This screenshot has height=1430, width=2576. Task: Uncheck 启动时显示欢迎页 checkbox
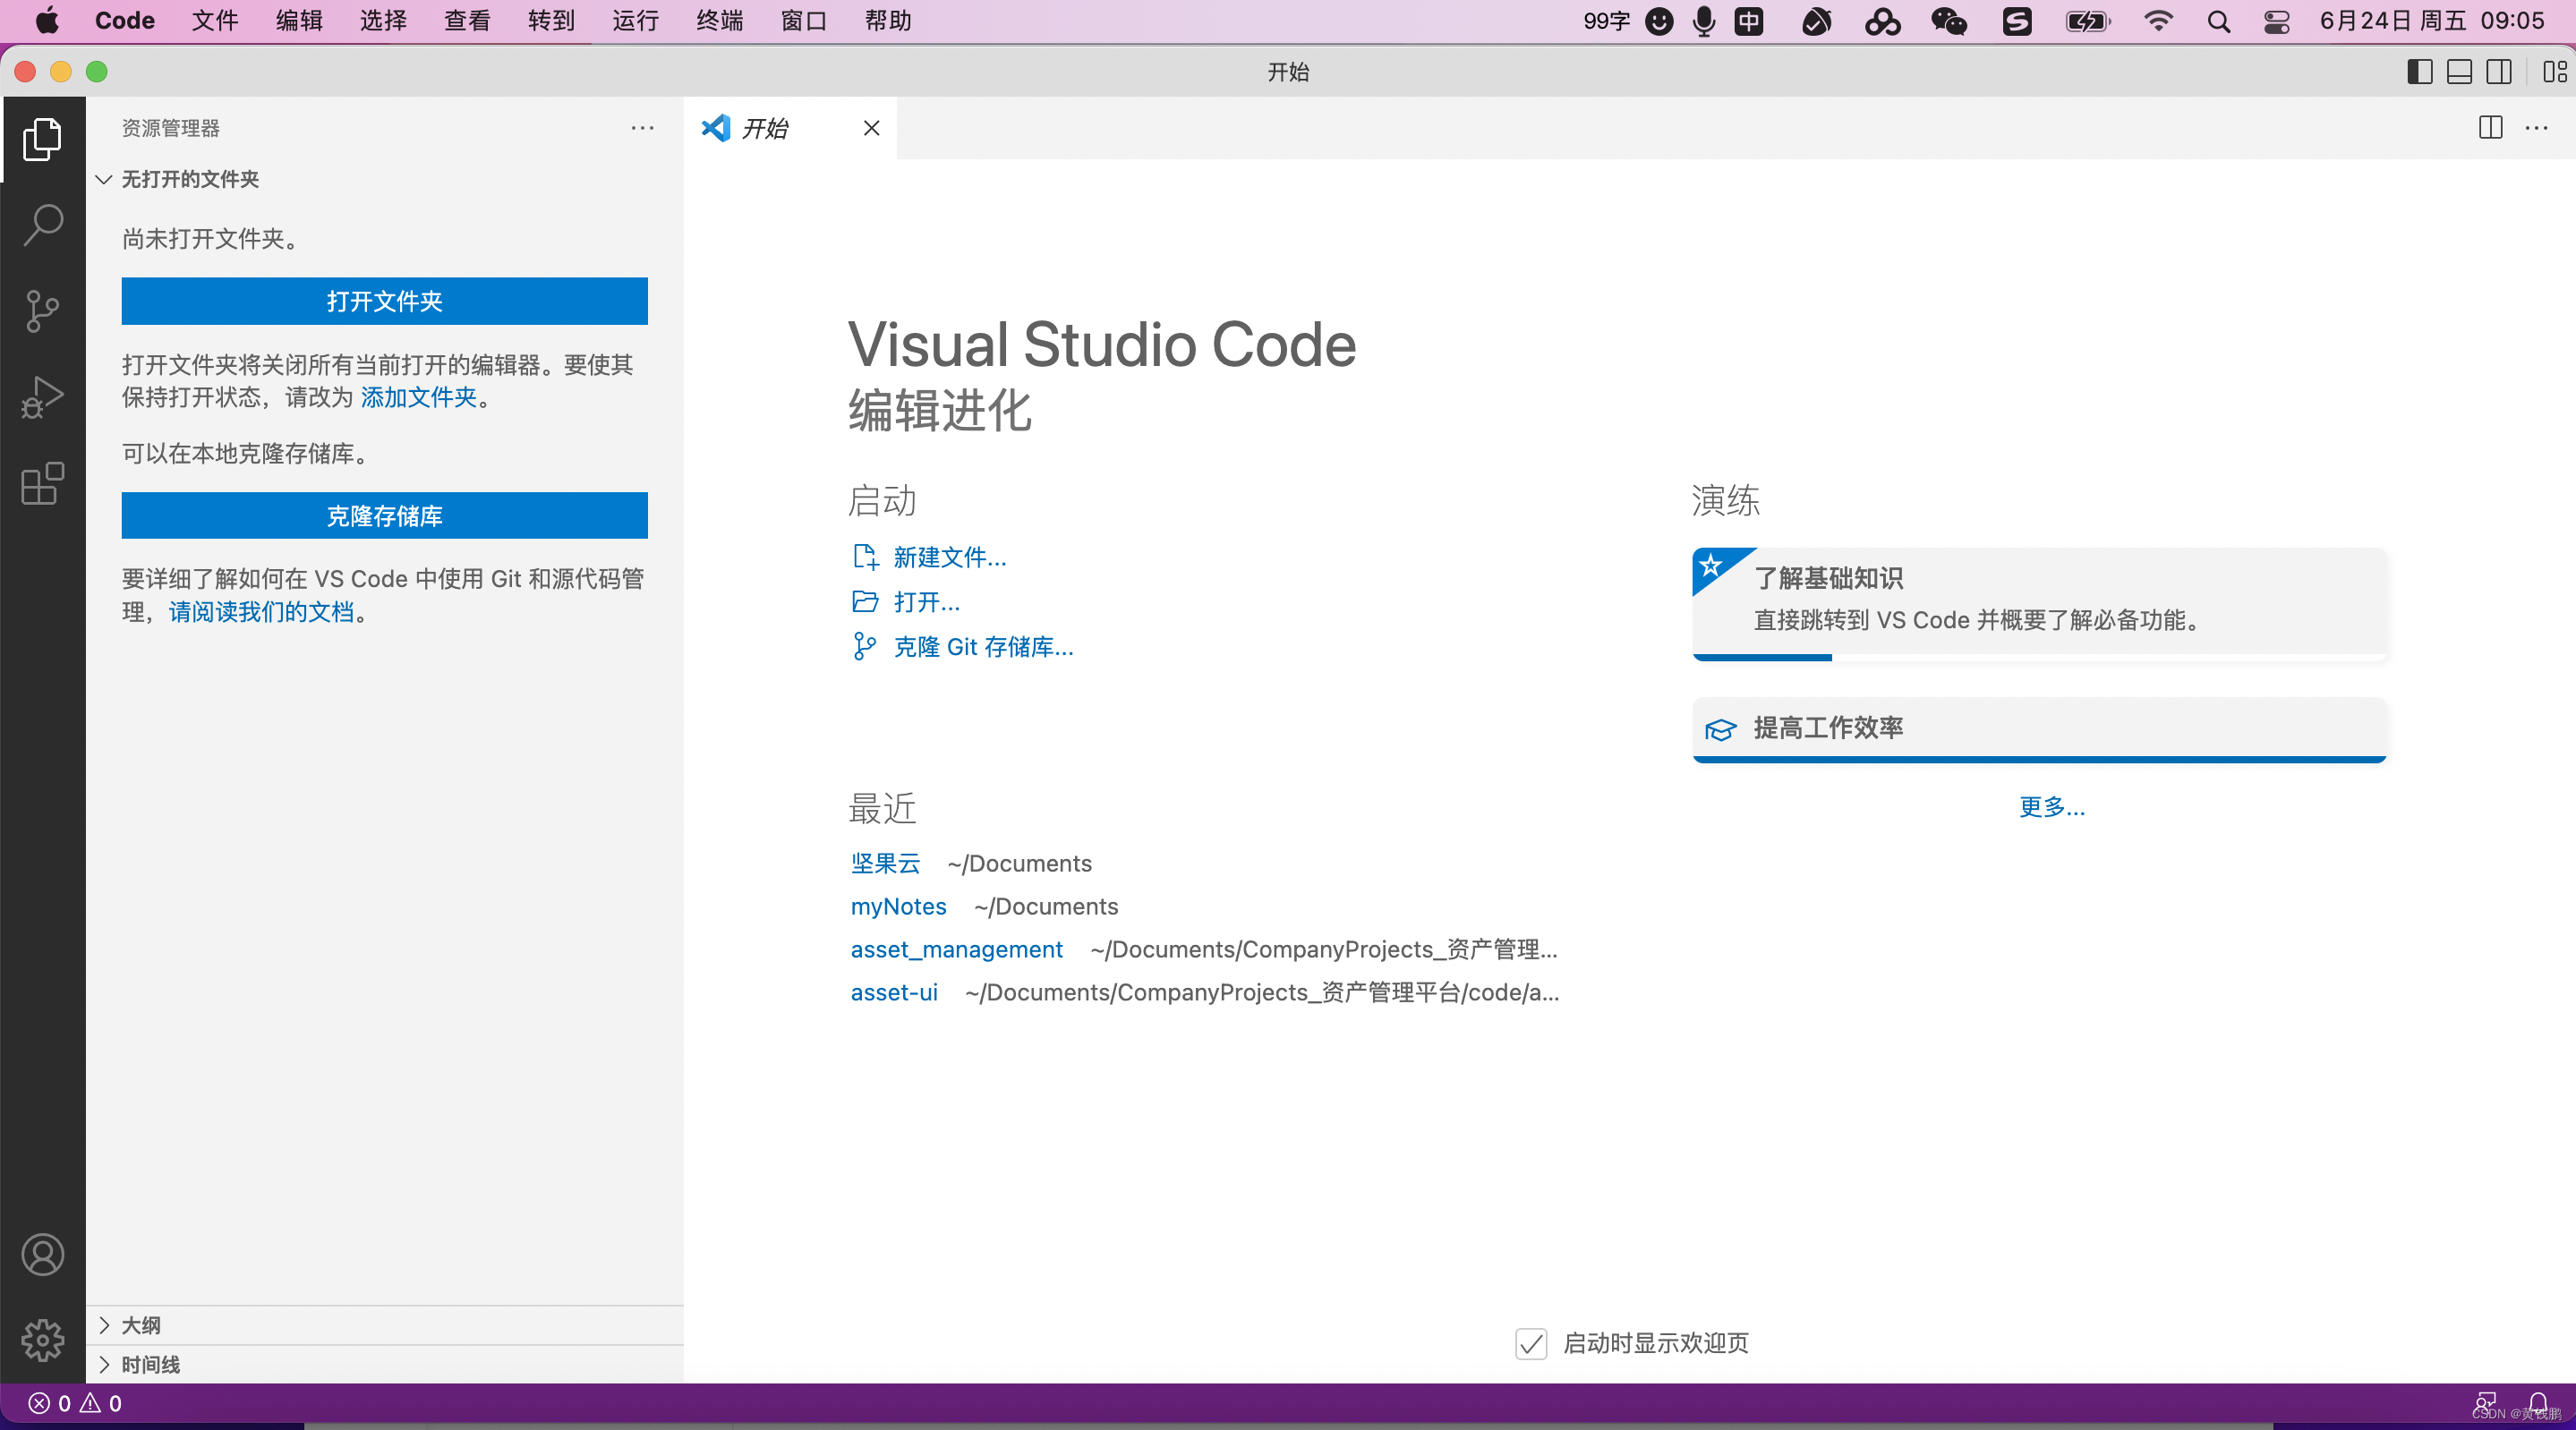(1531, 1343)
